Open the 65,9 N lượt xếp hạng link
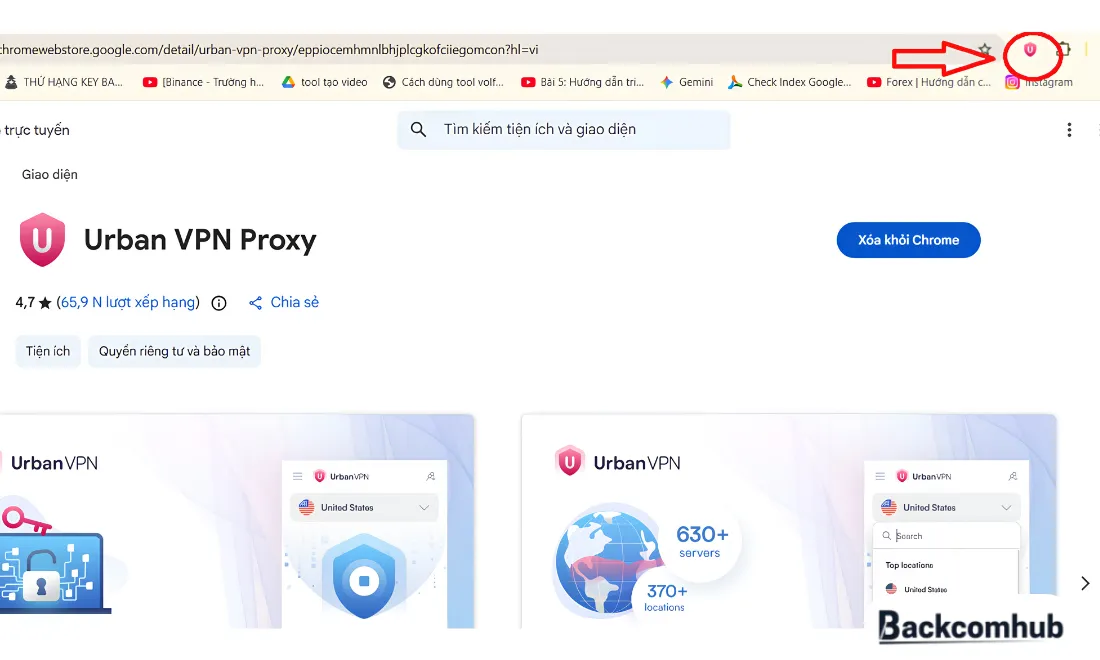Screen dimensions: 1100x660 pyautogui.click(x=130, y=302)
